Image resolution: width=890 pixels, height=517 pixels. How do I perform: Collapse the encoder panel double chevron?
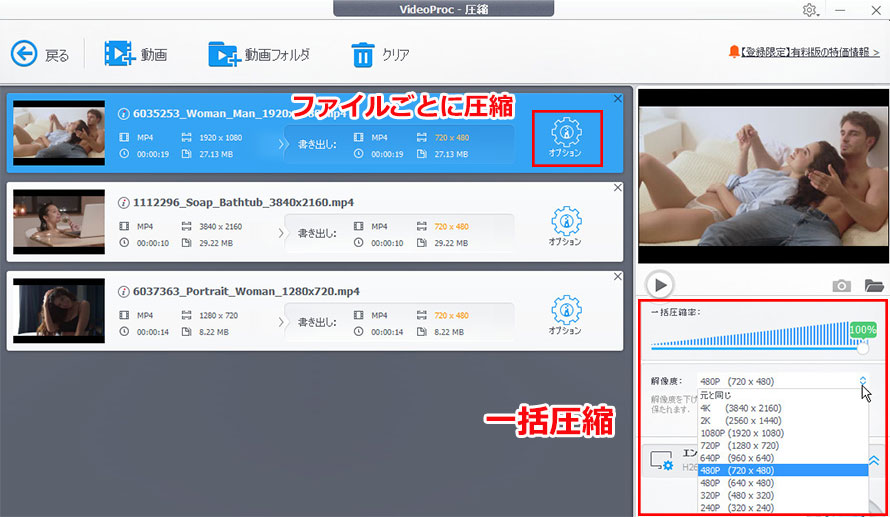click(x=874, y=460)
